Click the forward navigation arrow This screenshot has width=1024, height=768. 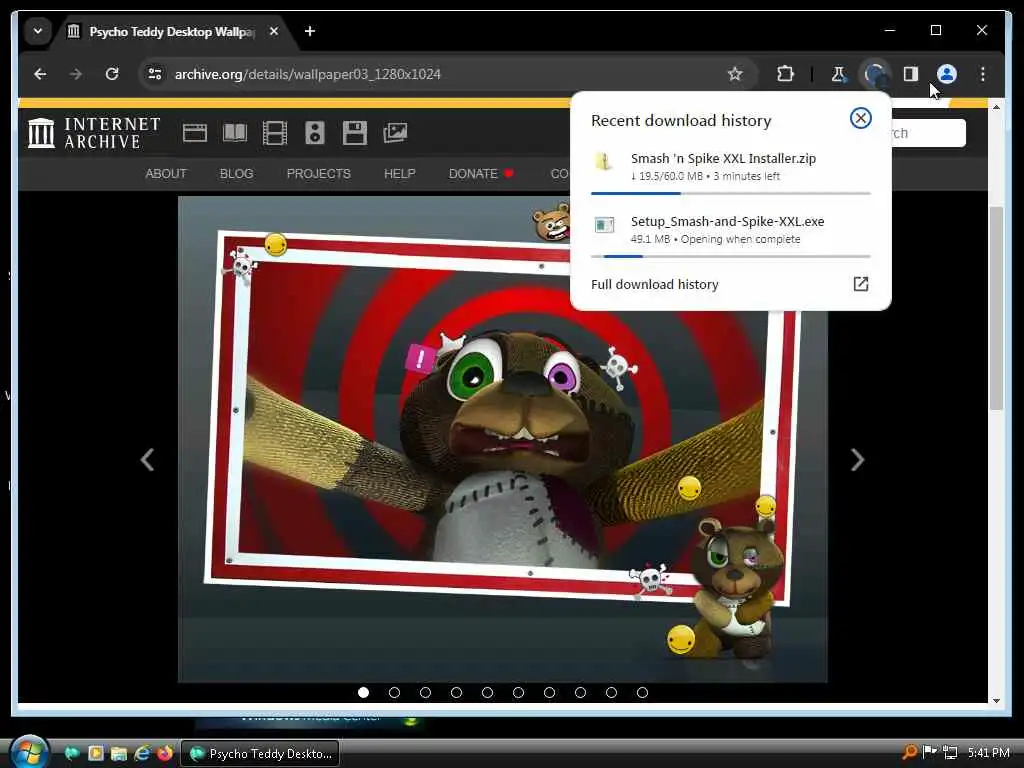(x=76, y=74)
